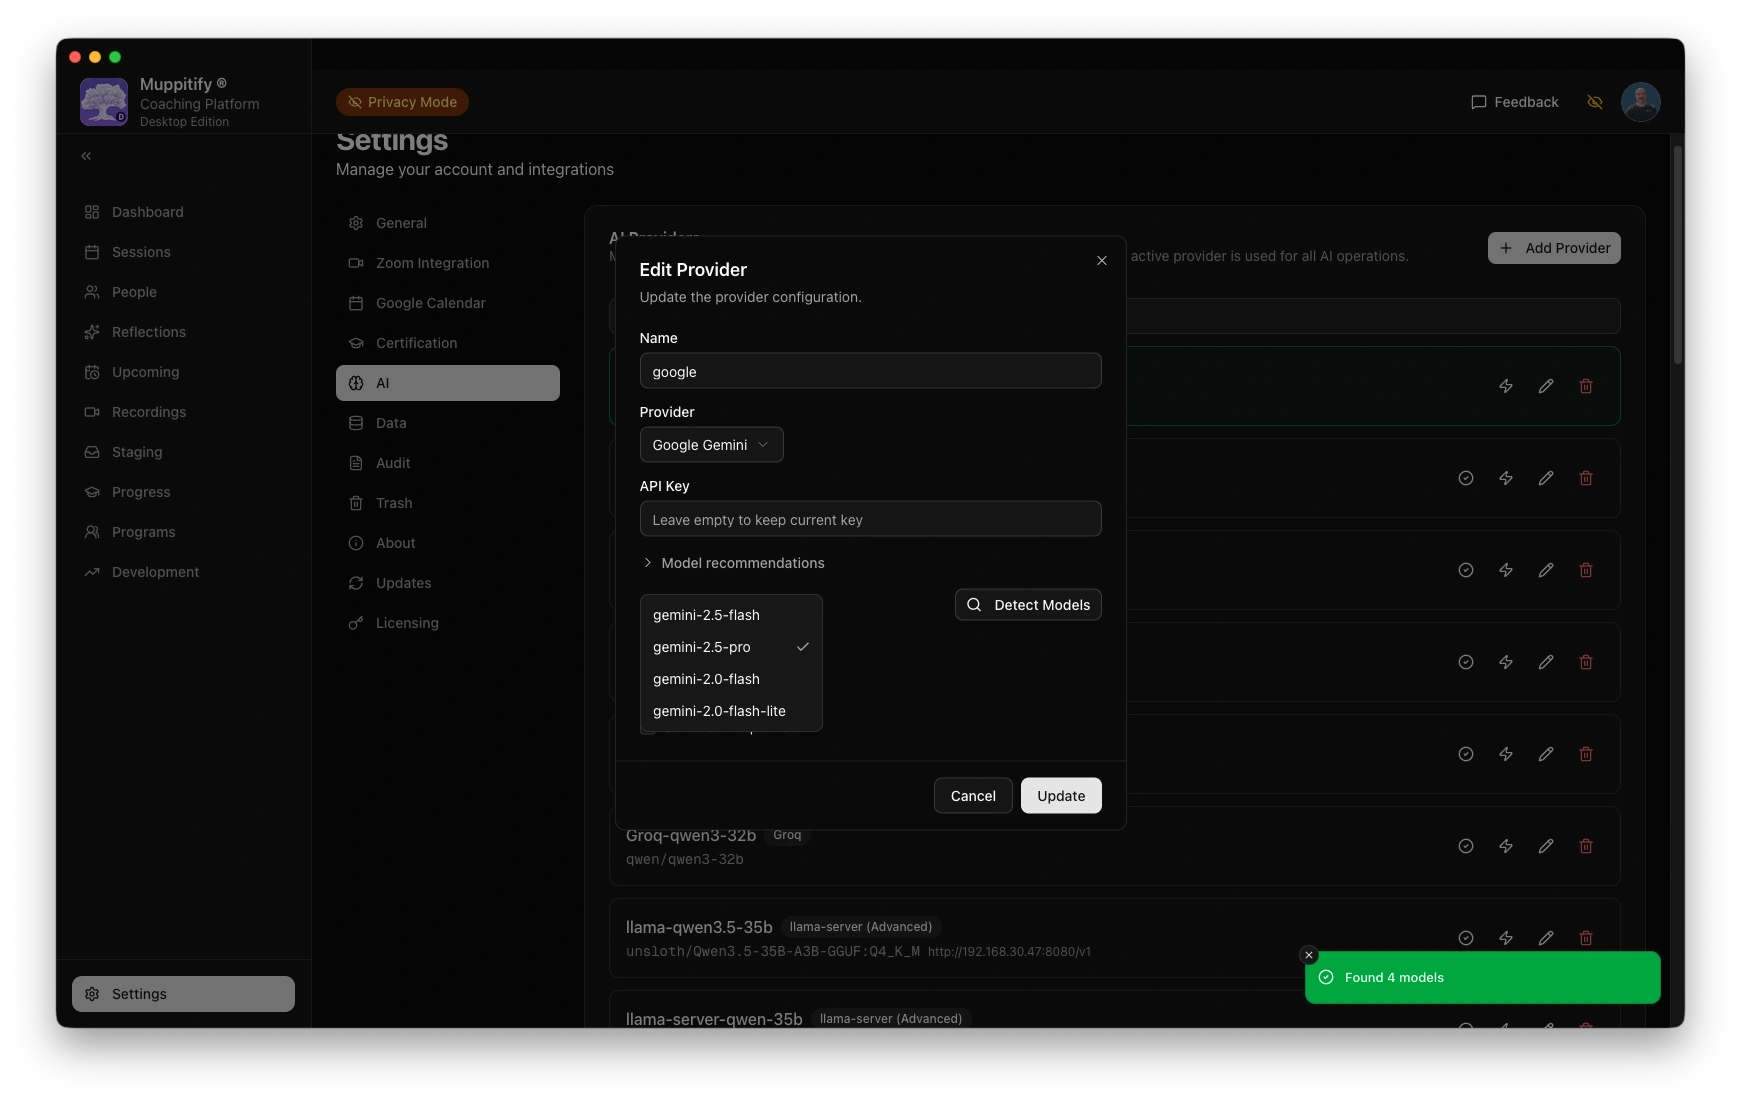Image resolution: width=1741 pixels, height=1102 pixels.
Task: Open the Google Gemini provider dropdown
Action: click(x=711, y=445)
